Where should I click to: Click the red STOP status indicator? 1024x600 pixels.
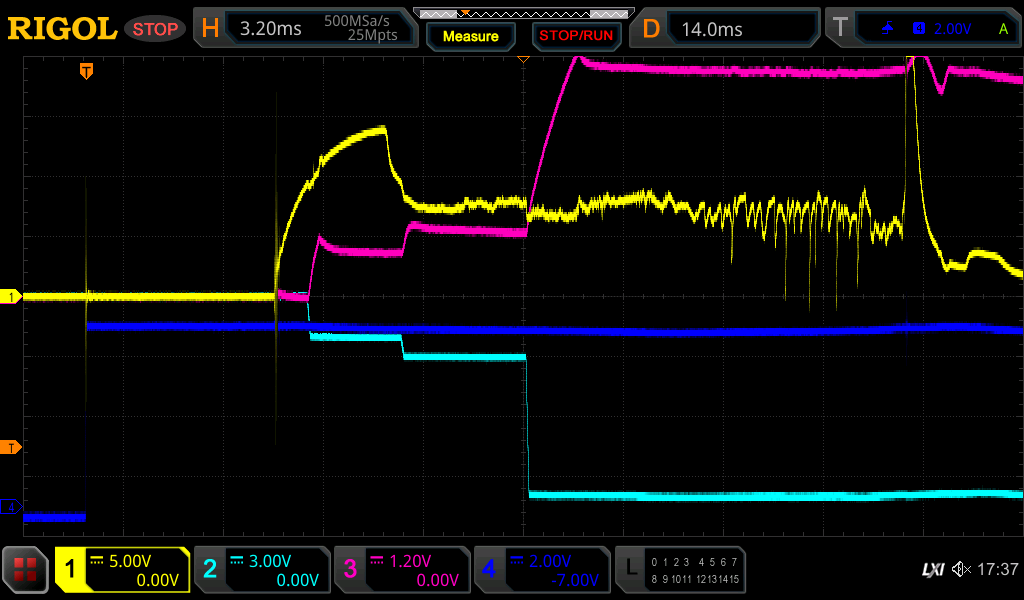pyautogui.click(x=155, y=29)
